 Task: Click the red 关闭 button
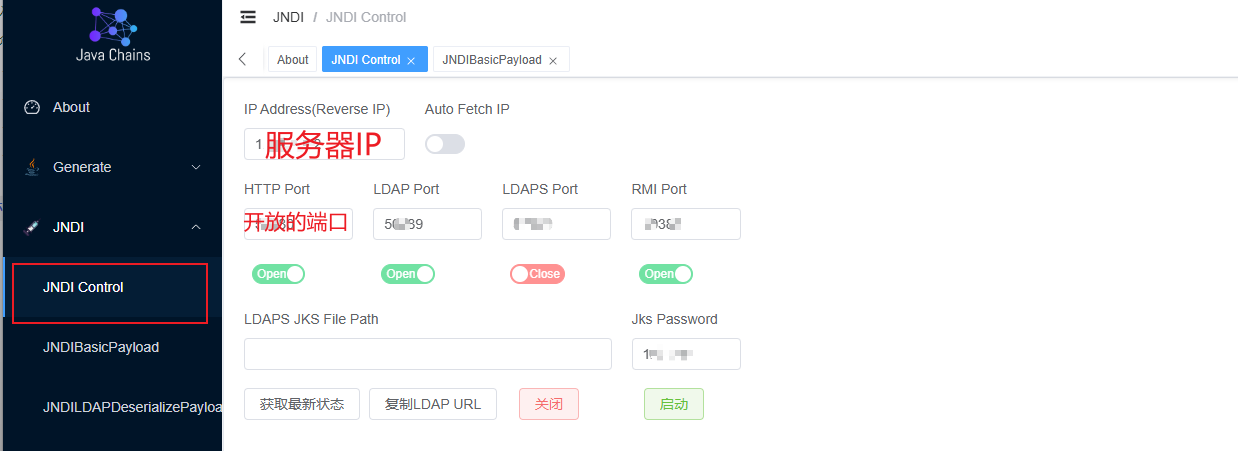pos(549,404)
